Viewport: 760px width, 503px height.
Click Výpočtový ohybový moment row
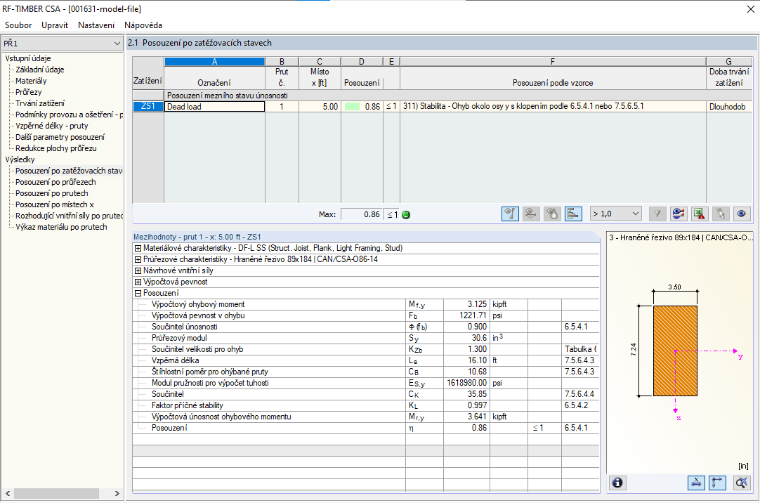pos(366,304)
